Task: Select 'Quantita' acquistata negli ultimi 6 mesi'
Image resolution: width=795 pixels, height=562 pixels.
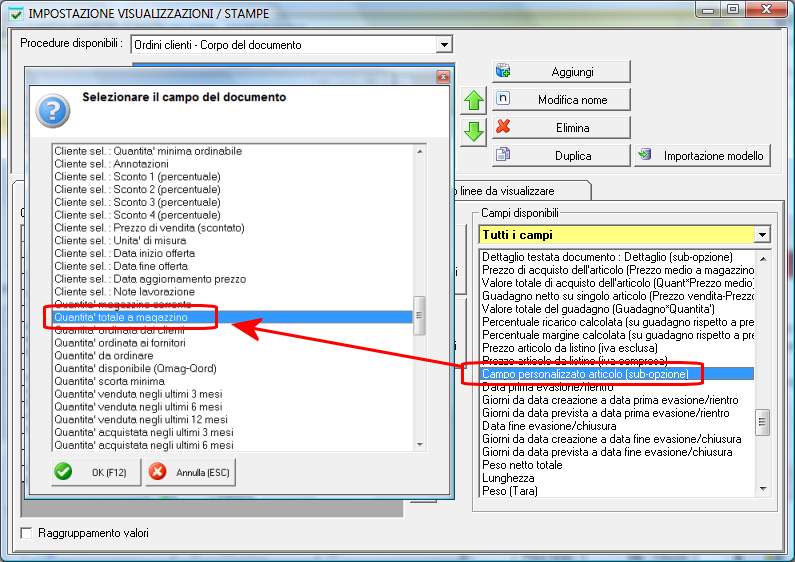Action: pyautogui.click(x=233, y=445)
